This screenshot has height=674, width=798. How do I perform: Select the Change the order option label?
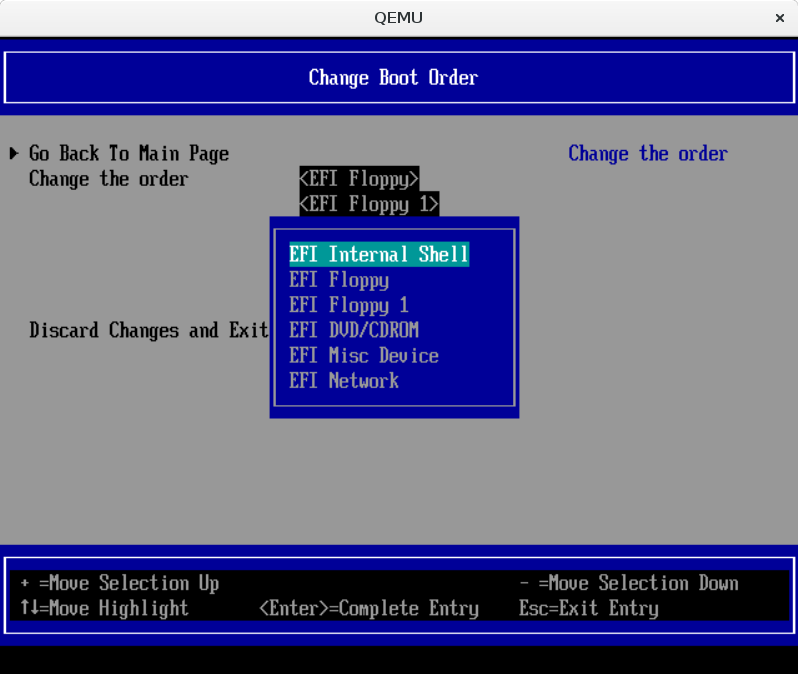(x=108, y=179)
